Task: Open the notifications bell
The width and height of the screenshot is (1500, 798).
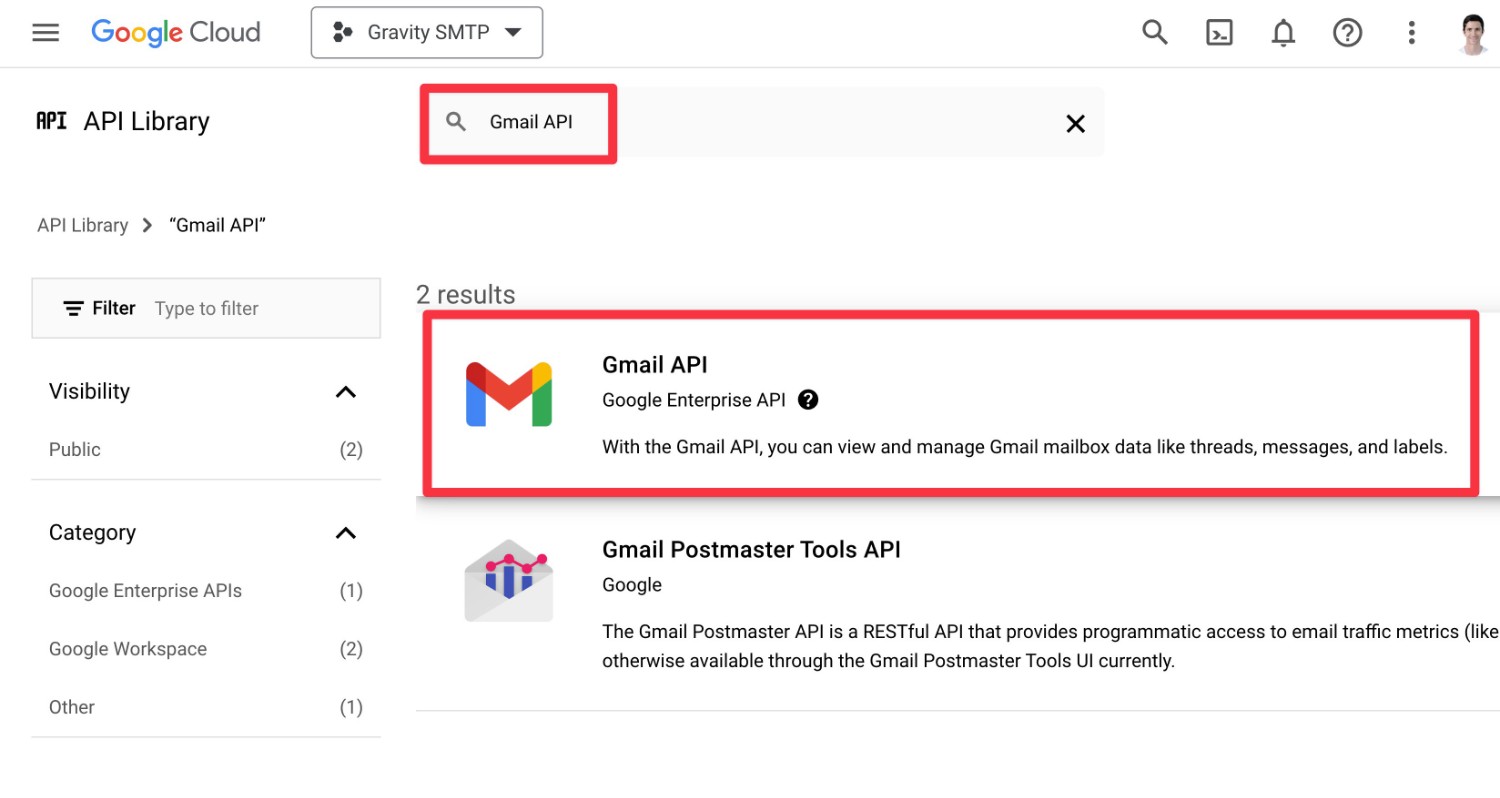Action: point(1283,33)
